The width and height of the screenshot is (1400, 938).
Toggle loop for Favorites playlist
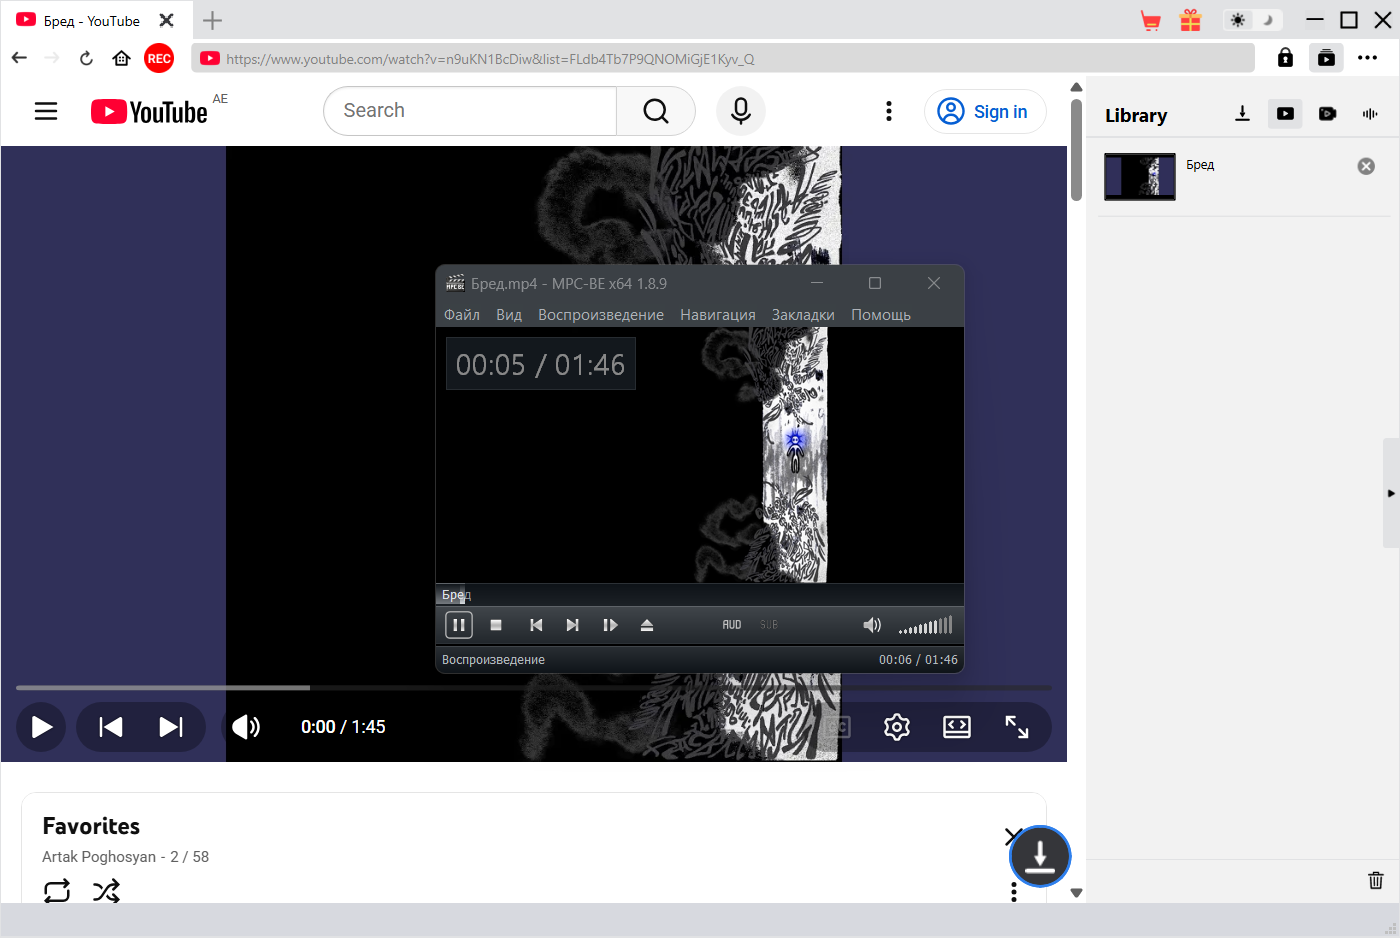click(x=57, y=890)
